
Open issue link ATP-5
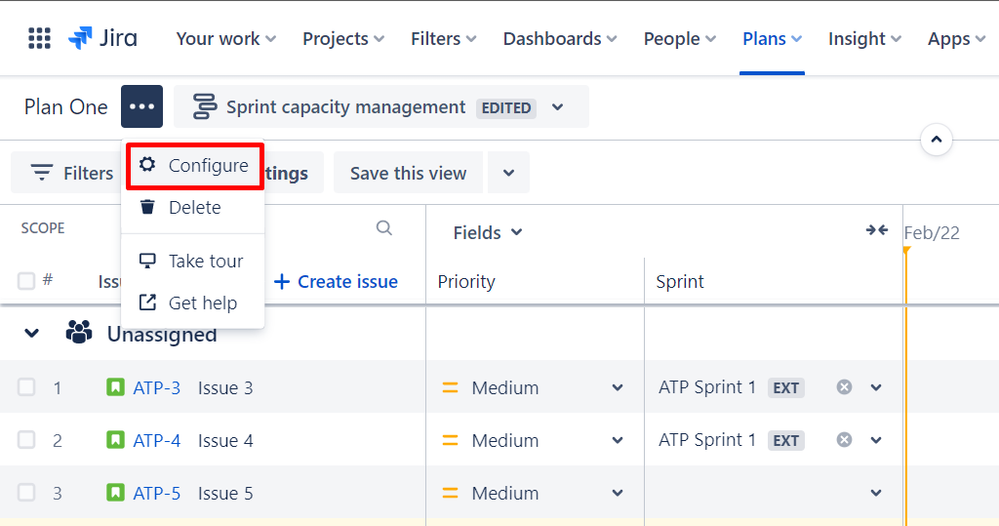[157, 493]
